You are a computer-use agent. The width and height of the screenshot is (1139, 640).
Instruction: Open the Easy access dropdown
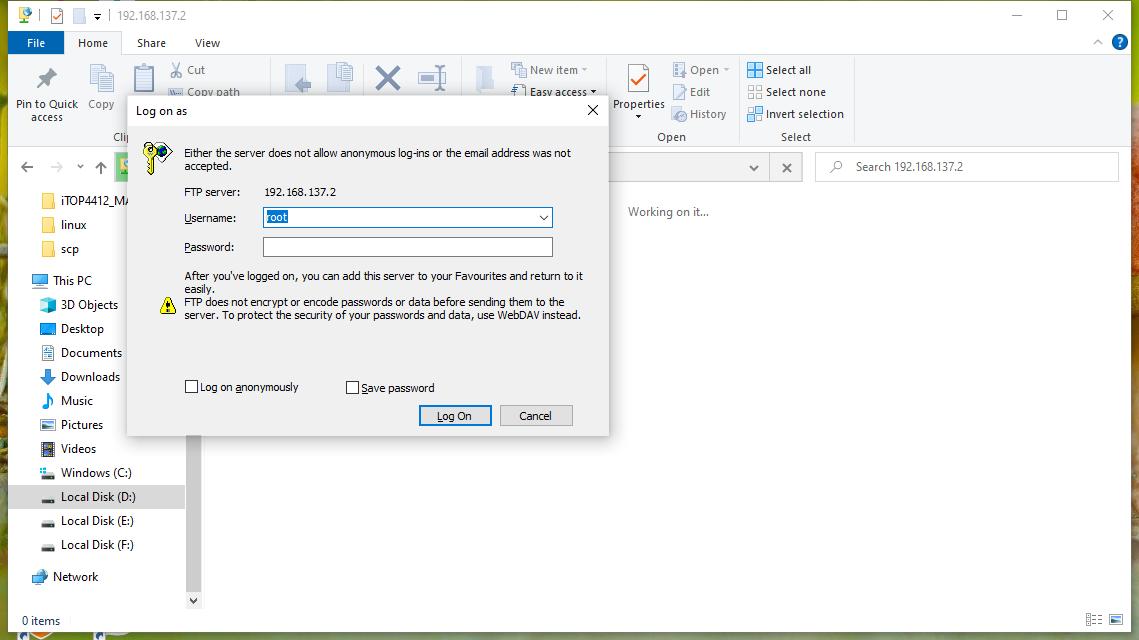coord(593,92)
